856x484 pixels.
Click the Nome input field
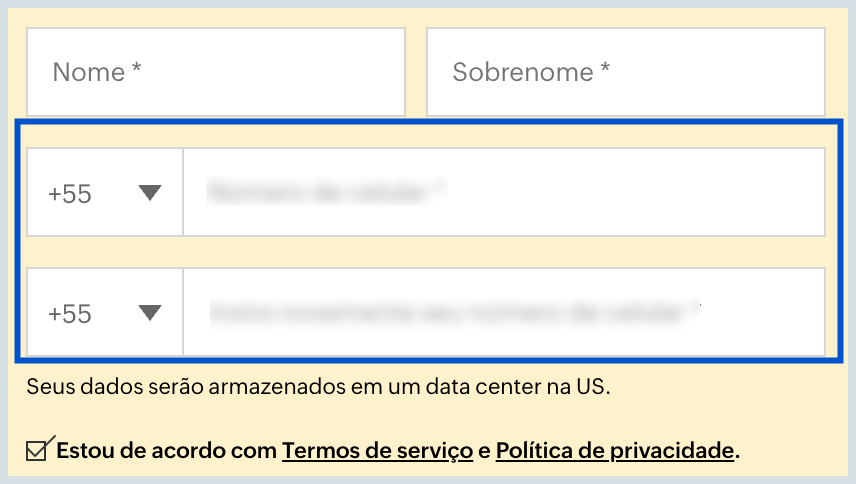pyautogui.click(x=215, y=72)
